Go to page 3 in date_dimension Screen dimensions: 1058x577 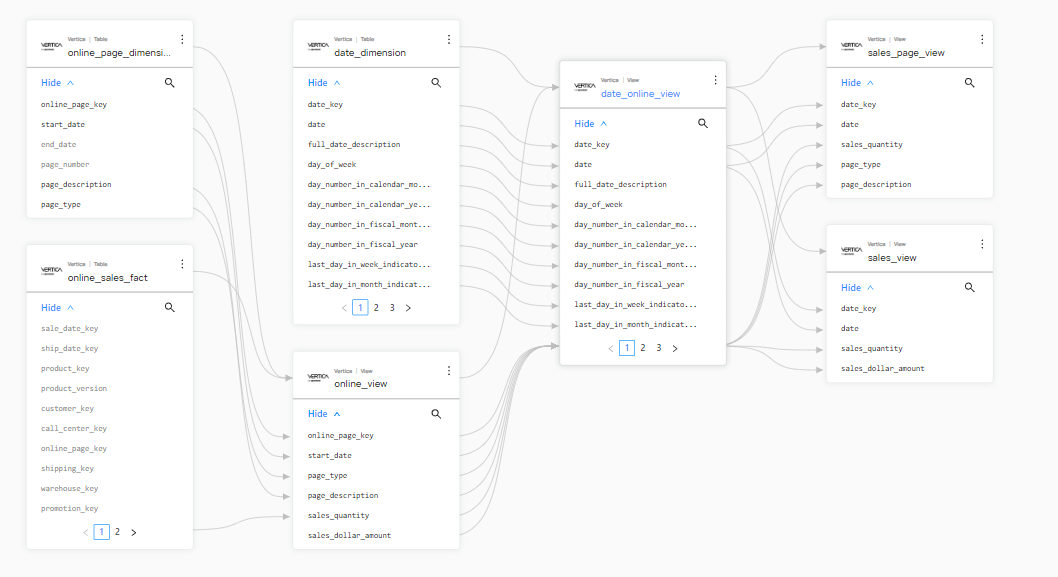tap(392, 308)
